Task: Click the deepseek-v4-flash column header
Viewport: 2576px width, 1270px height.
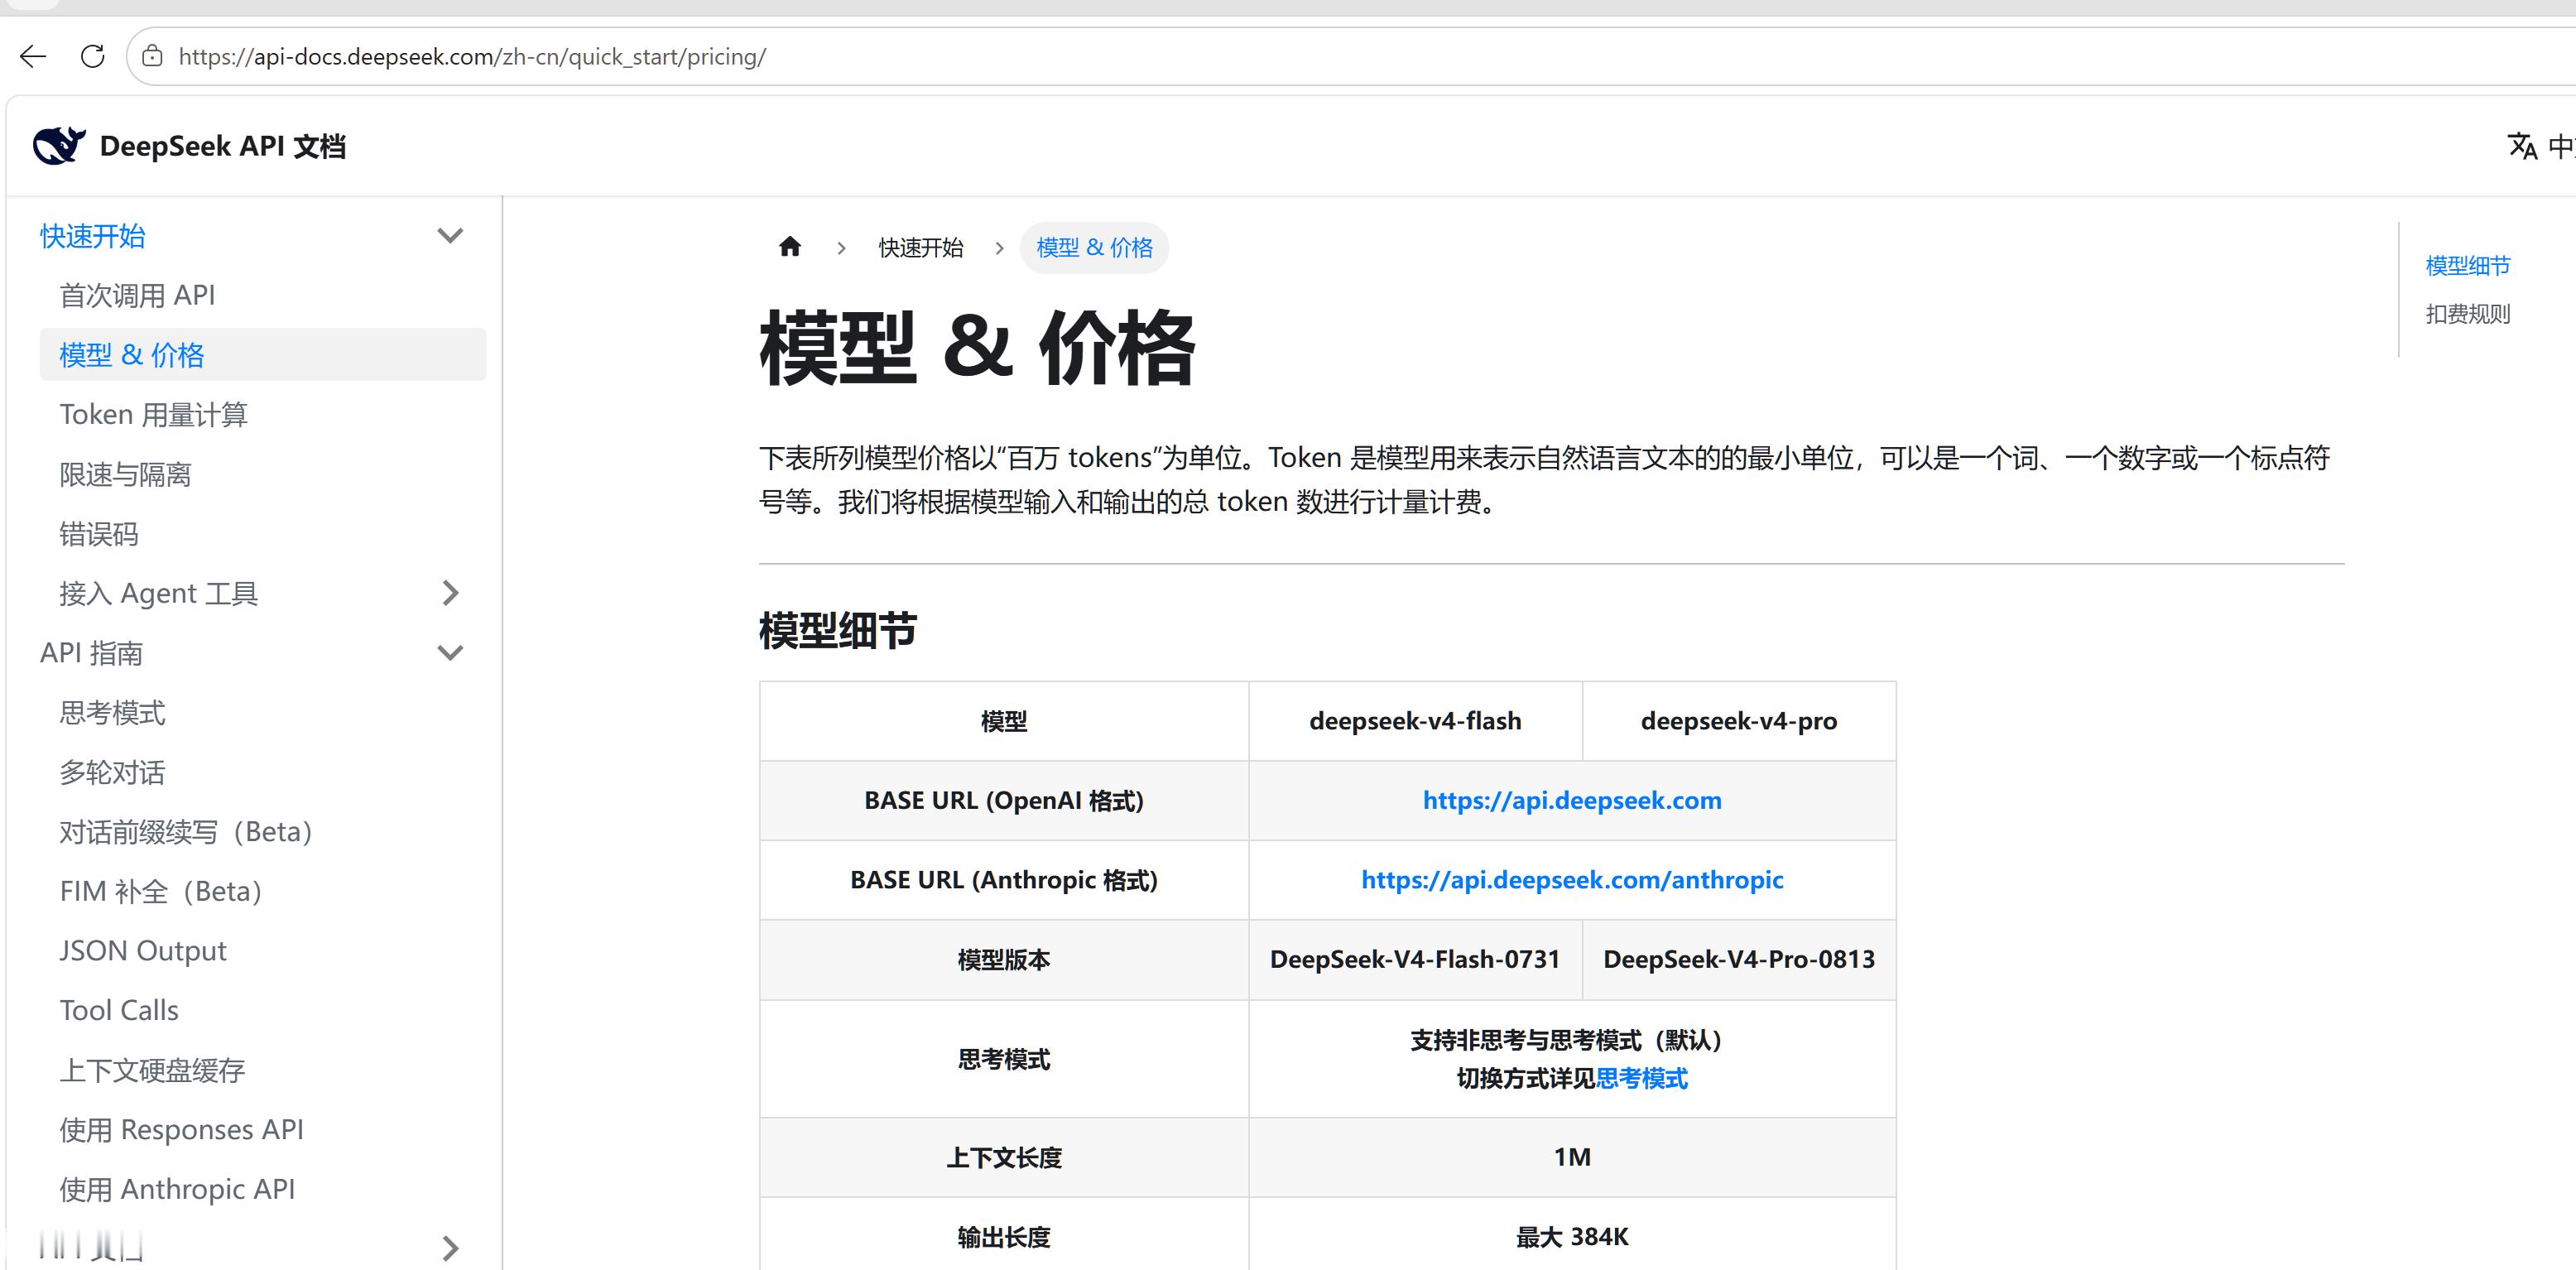Action: point(1415,721)
